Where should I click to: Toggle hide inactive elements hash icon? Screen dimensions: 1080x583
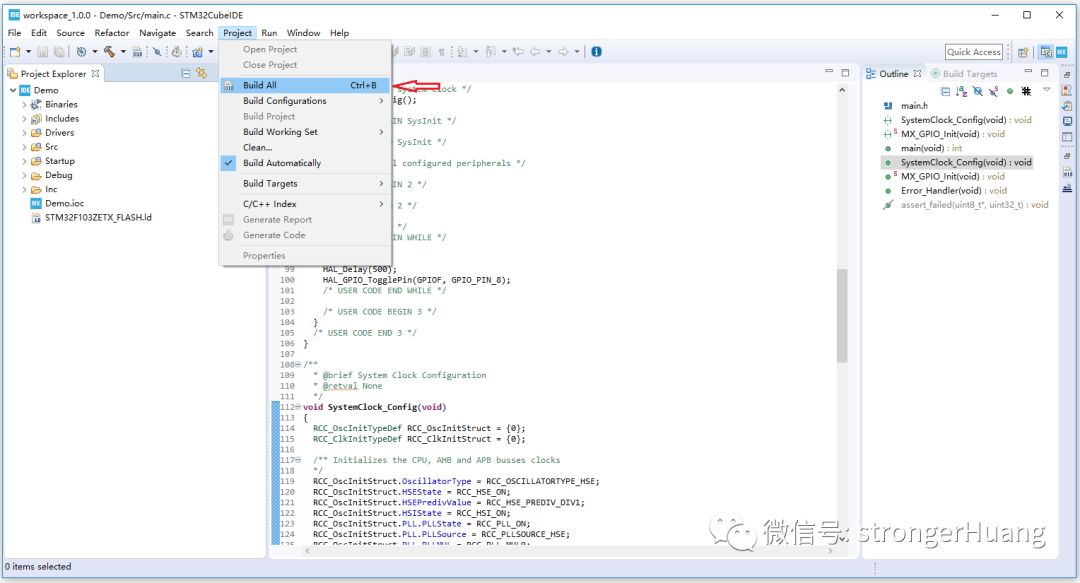[1026, 91]
